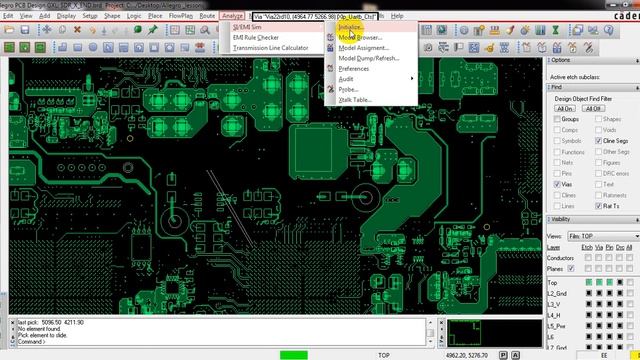Click the All On button
640x360 pixels.
point(565,109)
